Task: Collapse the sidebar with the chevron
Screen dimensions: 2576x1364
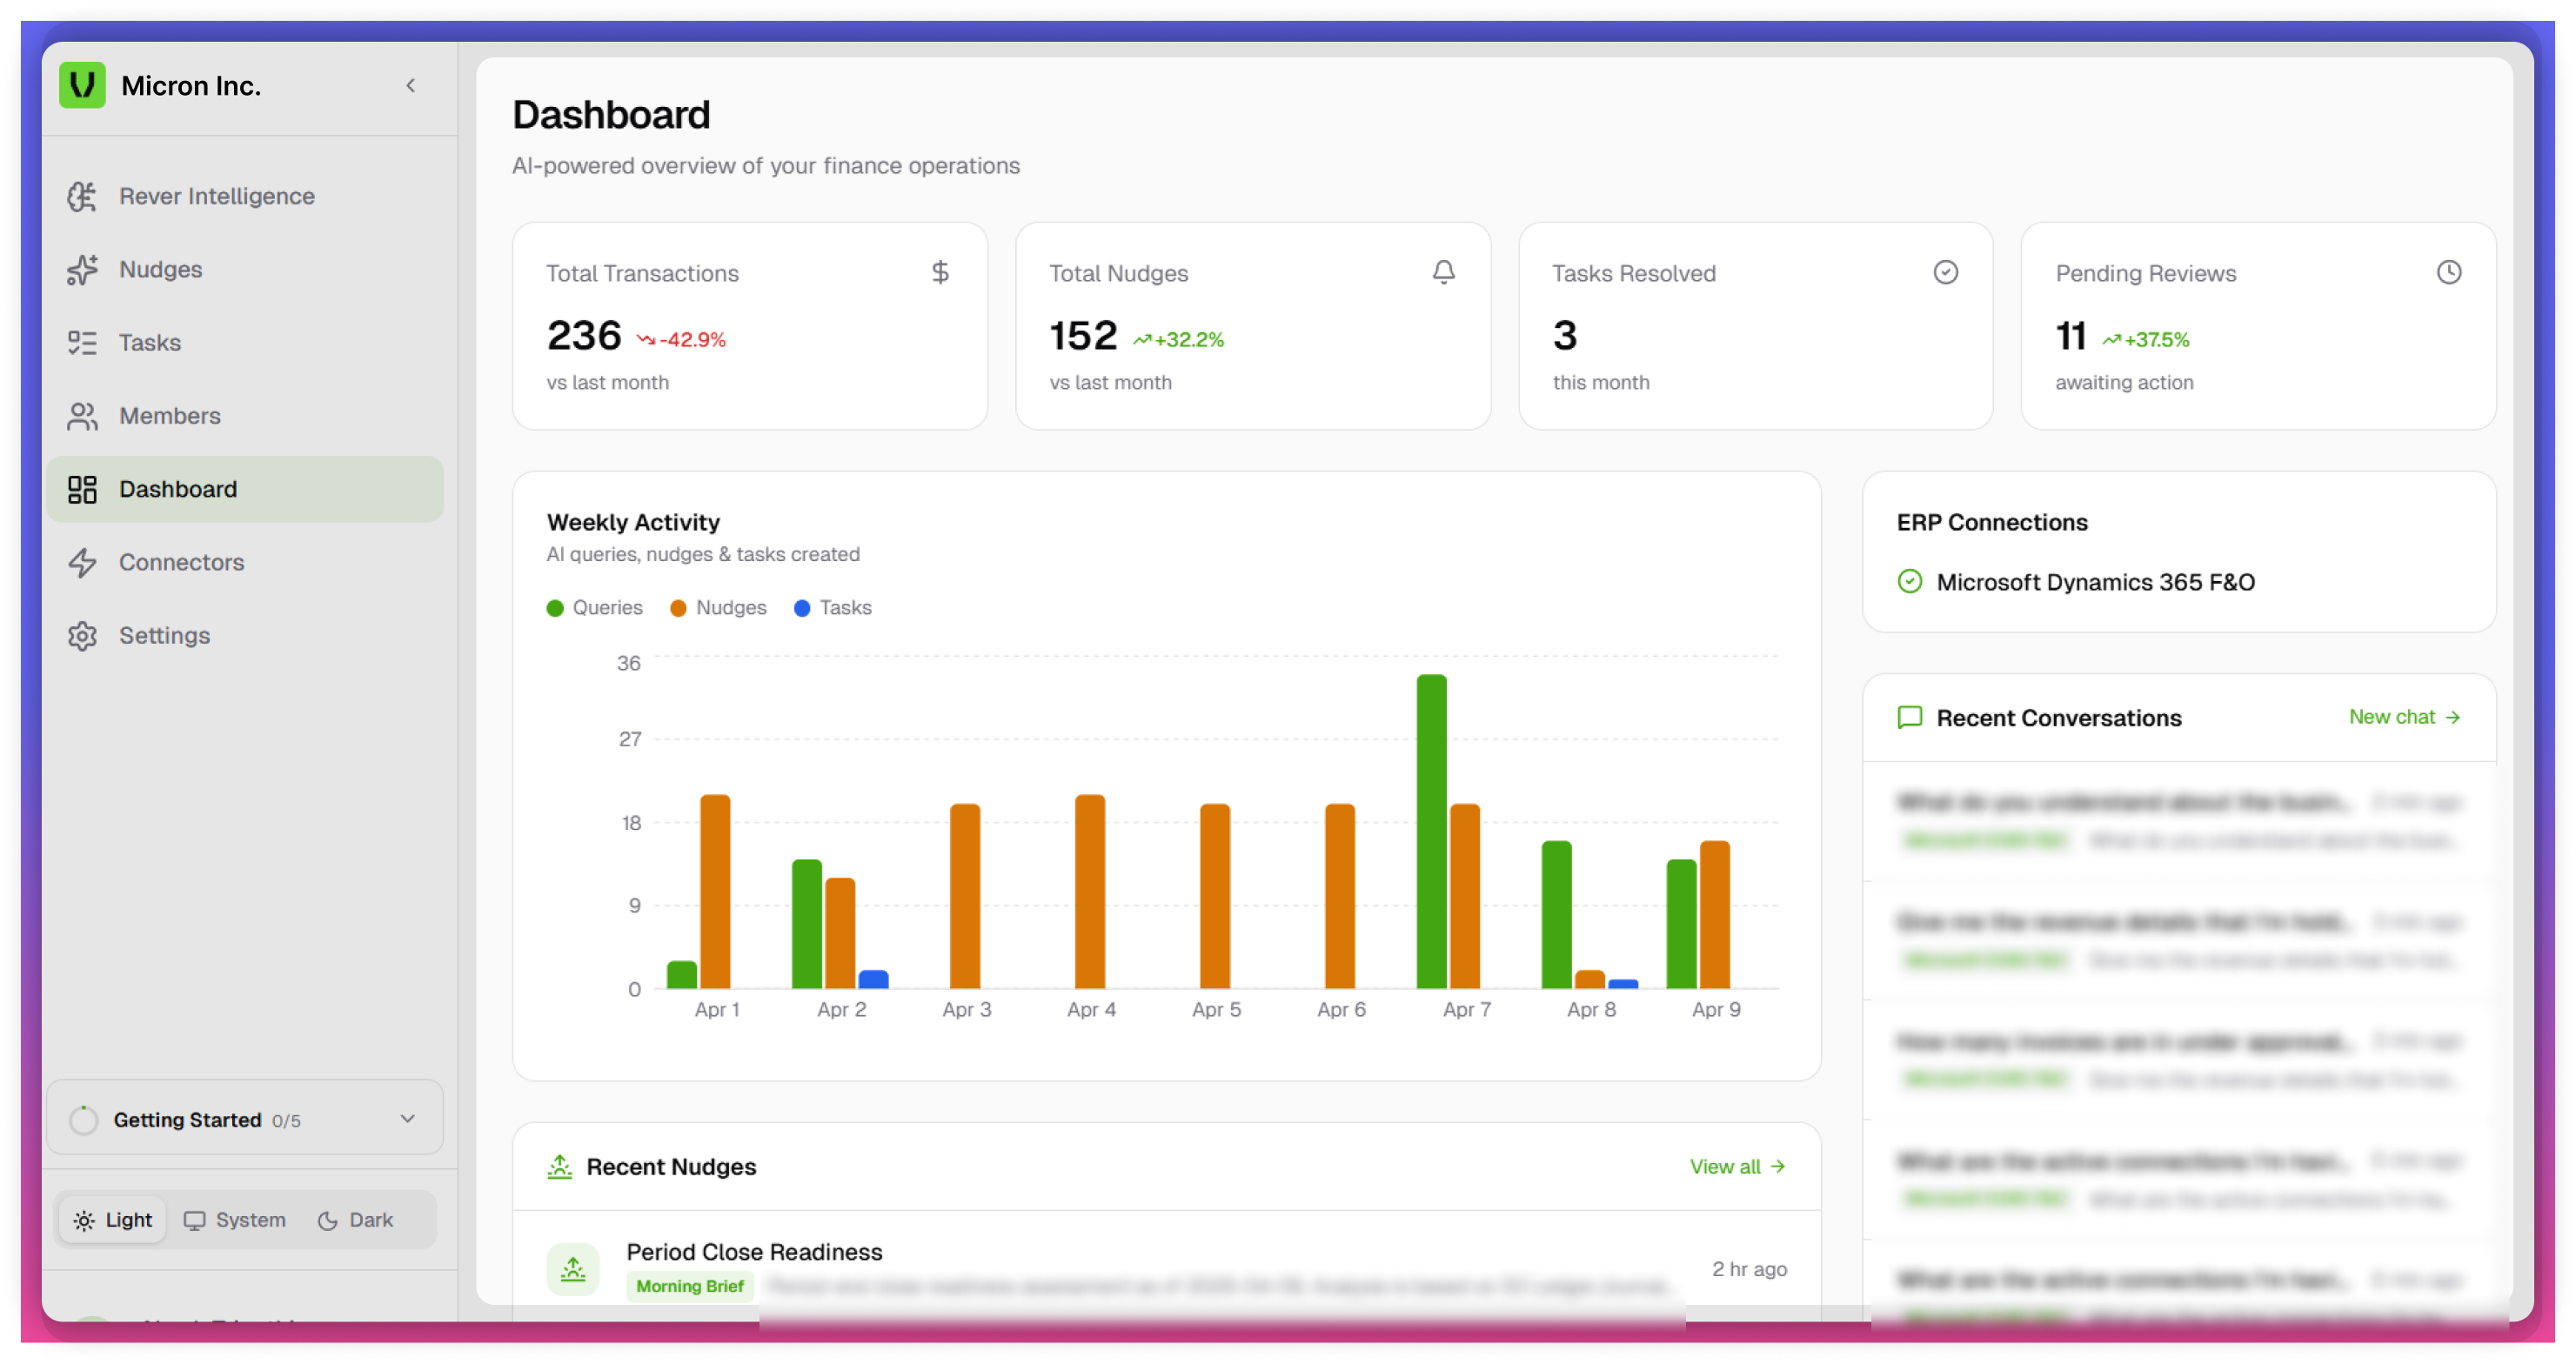Action: pos(410,86)
